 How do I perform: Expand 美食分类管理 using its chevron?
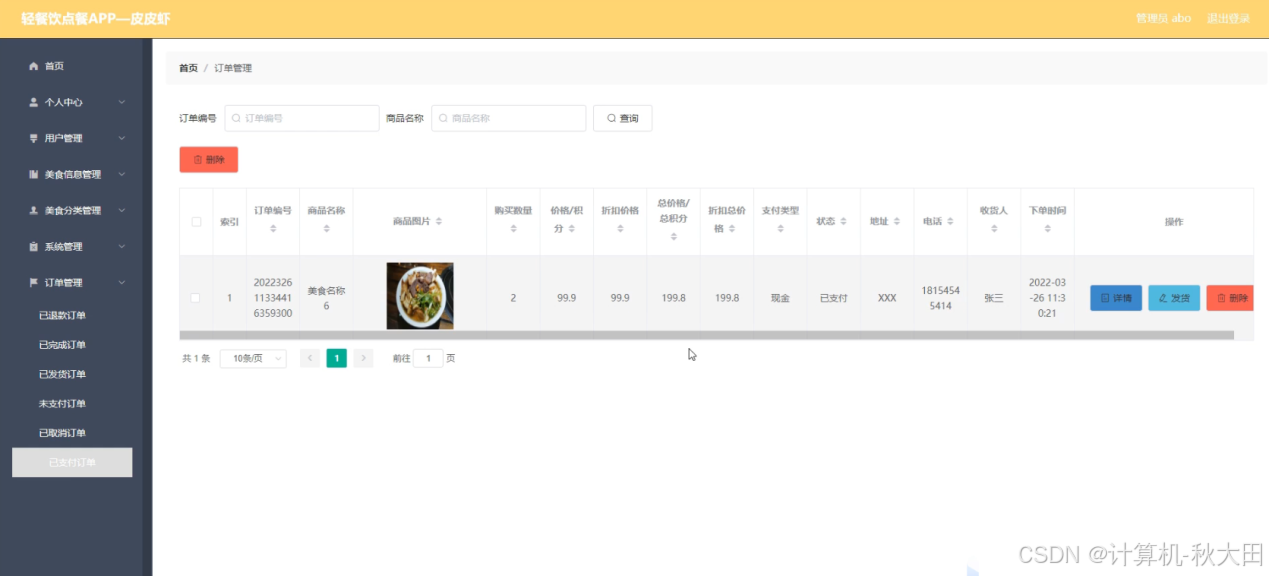coord(122,210)
